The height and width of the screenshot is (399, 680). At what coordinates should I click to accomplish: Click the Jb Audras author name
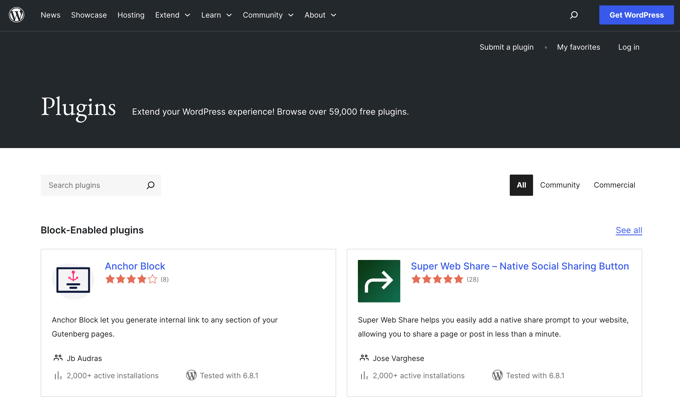[85, 358]
